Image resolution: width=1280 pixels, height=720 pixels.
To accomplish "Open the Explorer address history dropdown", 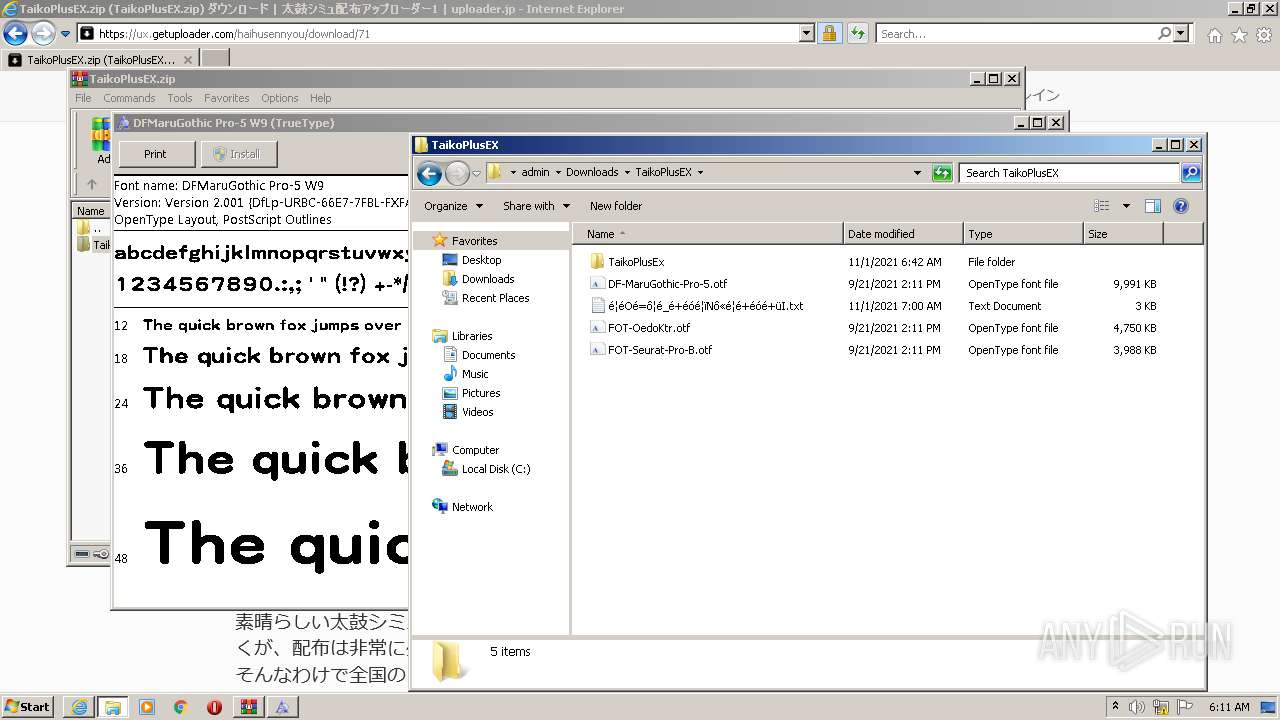I will click(x=917, y=173).
